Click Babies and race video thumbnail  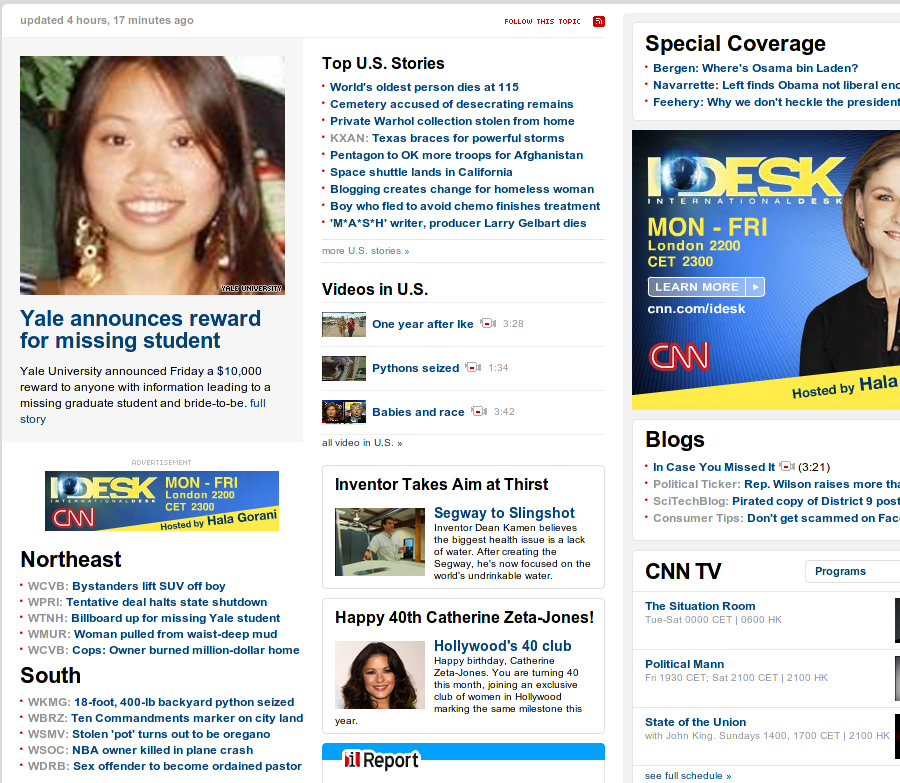344,412
